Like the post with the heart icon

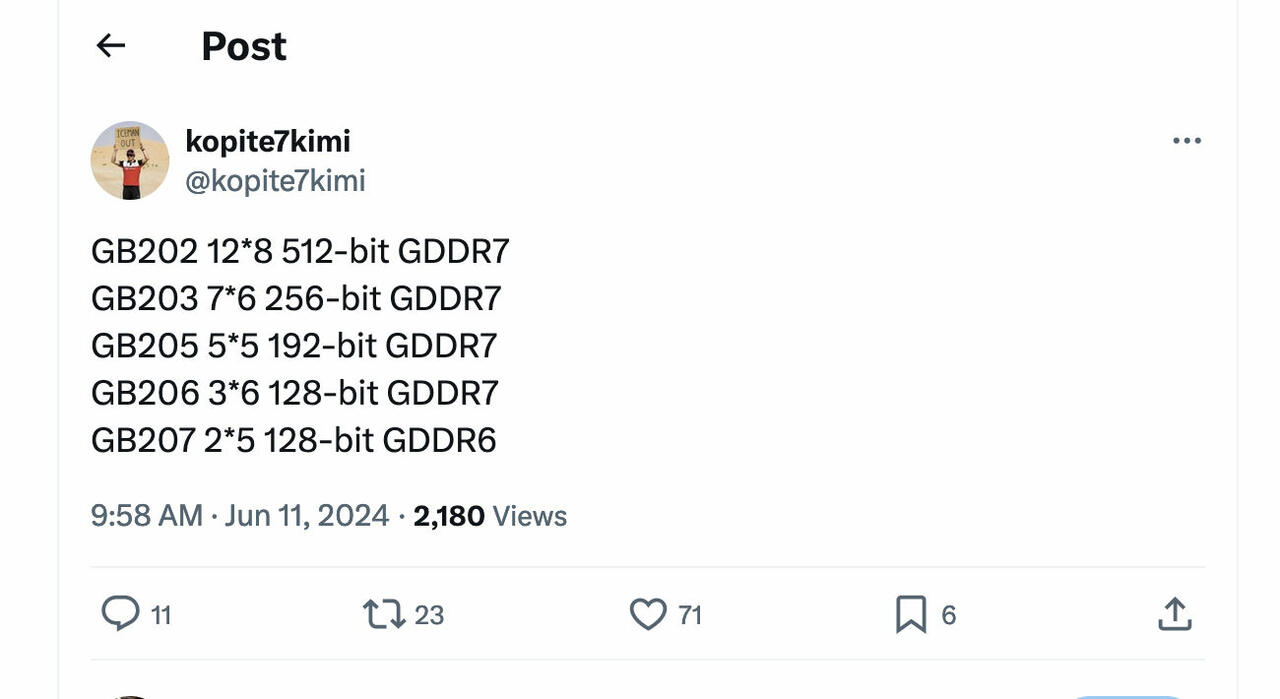647,613
